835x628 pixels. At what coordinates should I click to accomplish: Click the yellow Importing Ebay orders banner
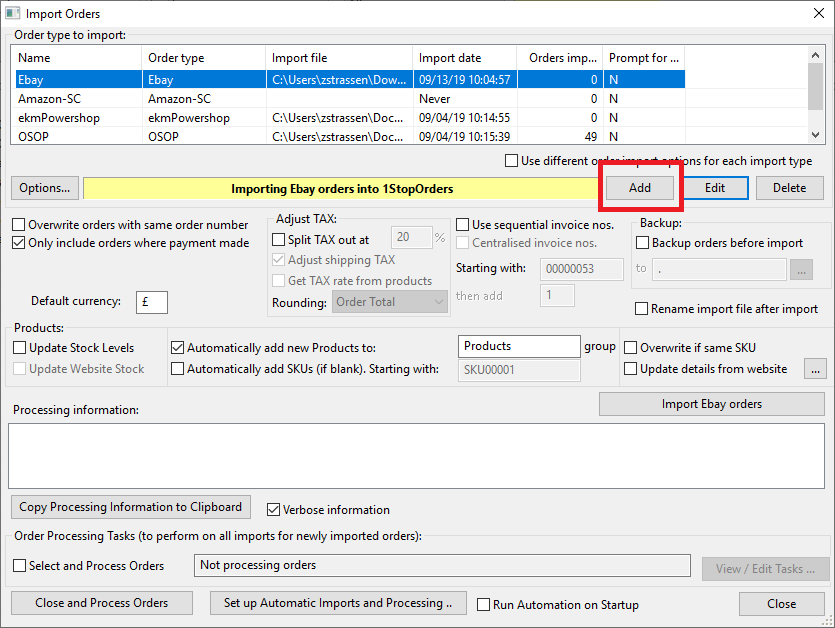pyautogui.click(x=341, y=189)
